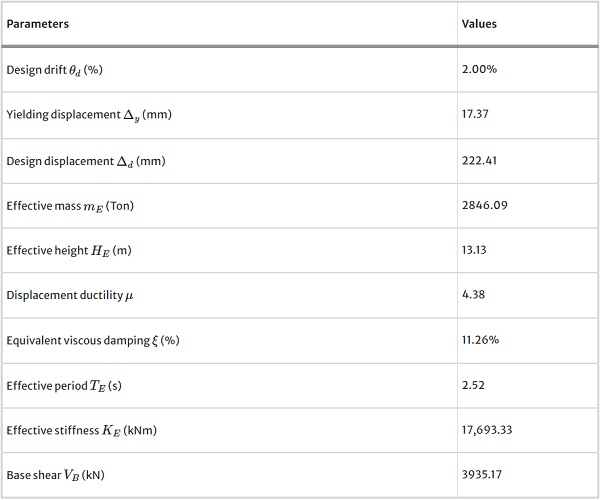Select the 2.52 effective period value

pyautogui.click(x=472, y=385)
